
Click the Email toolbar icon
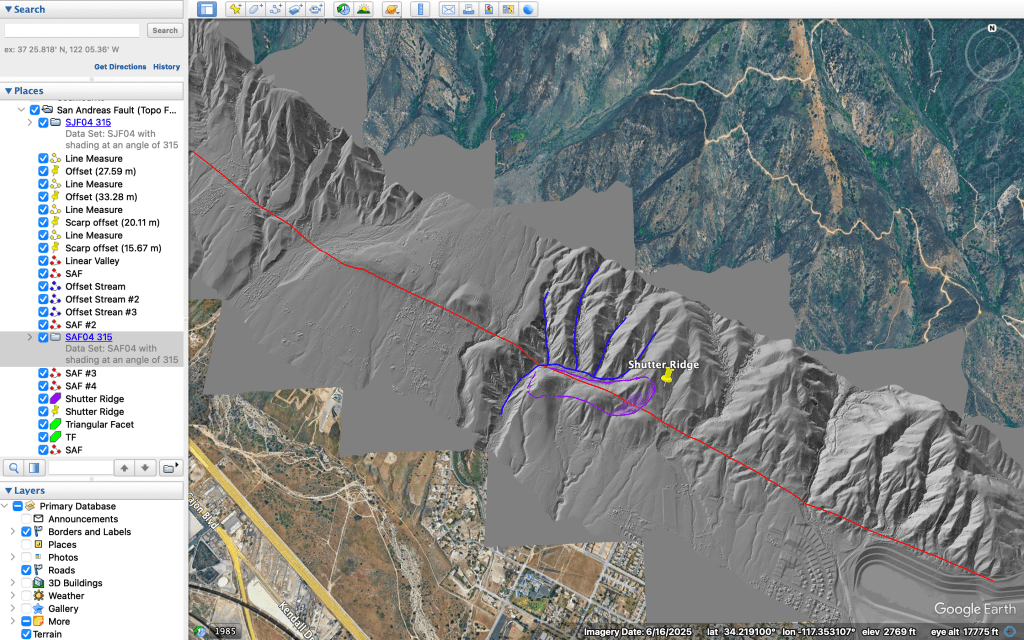tap(448, 9)
